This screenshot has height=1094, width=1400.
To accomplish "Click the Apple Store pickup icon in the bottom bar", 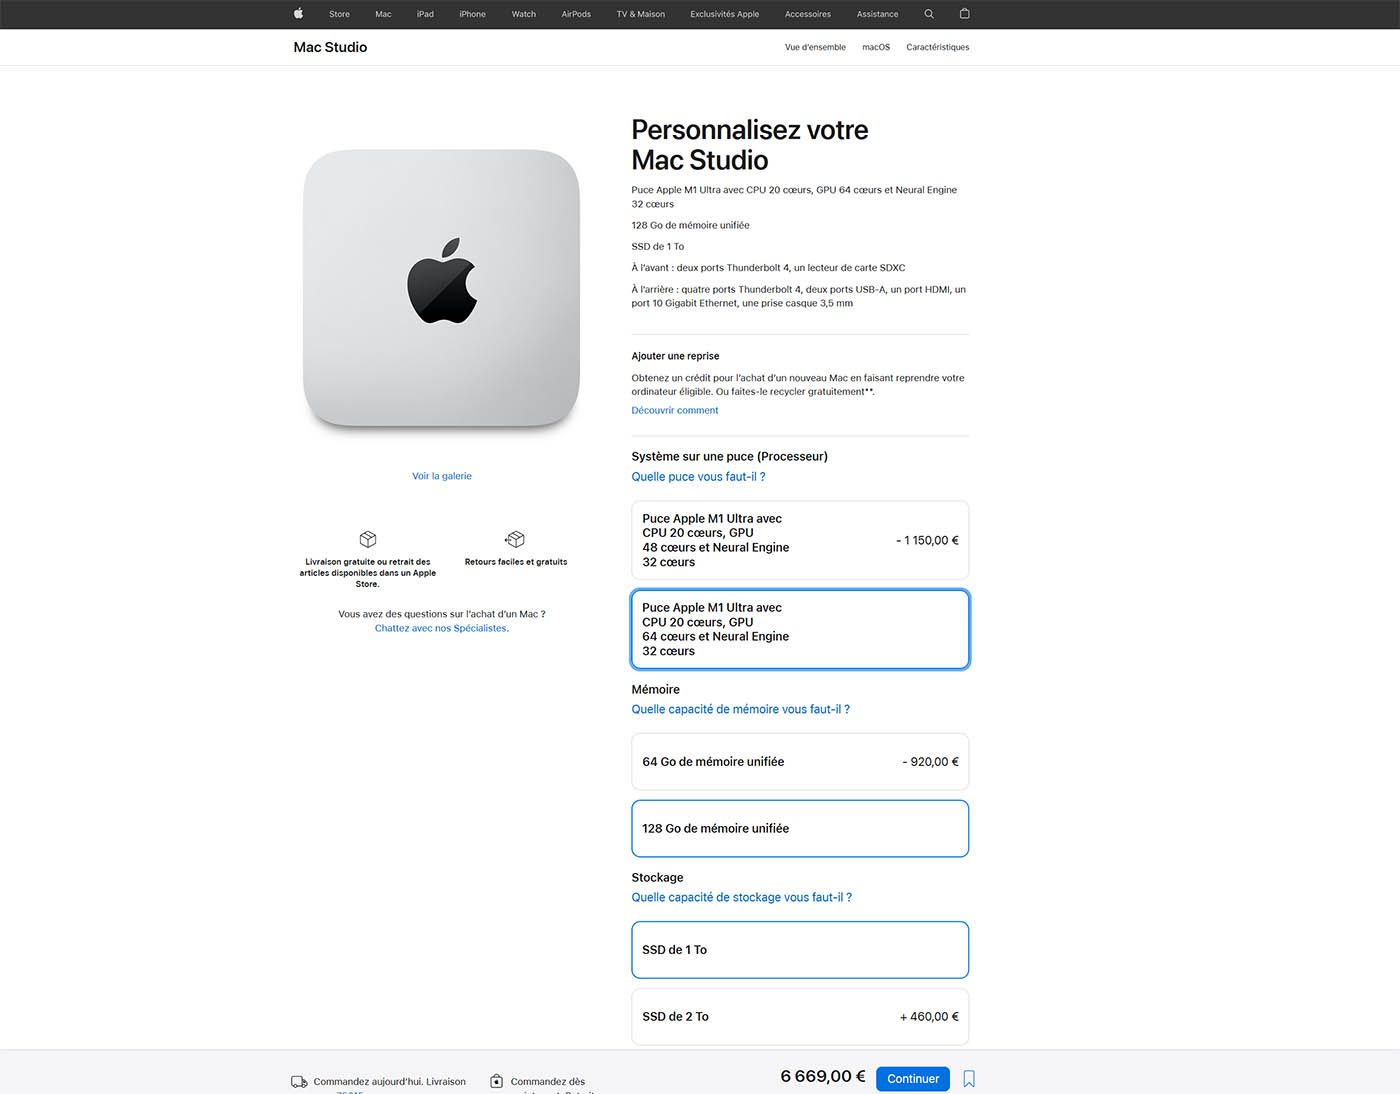I will coord(497,1081).
